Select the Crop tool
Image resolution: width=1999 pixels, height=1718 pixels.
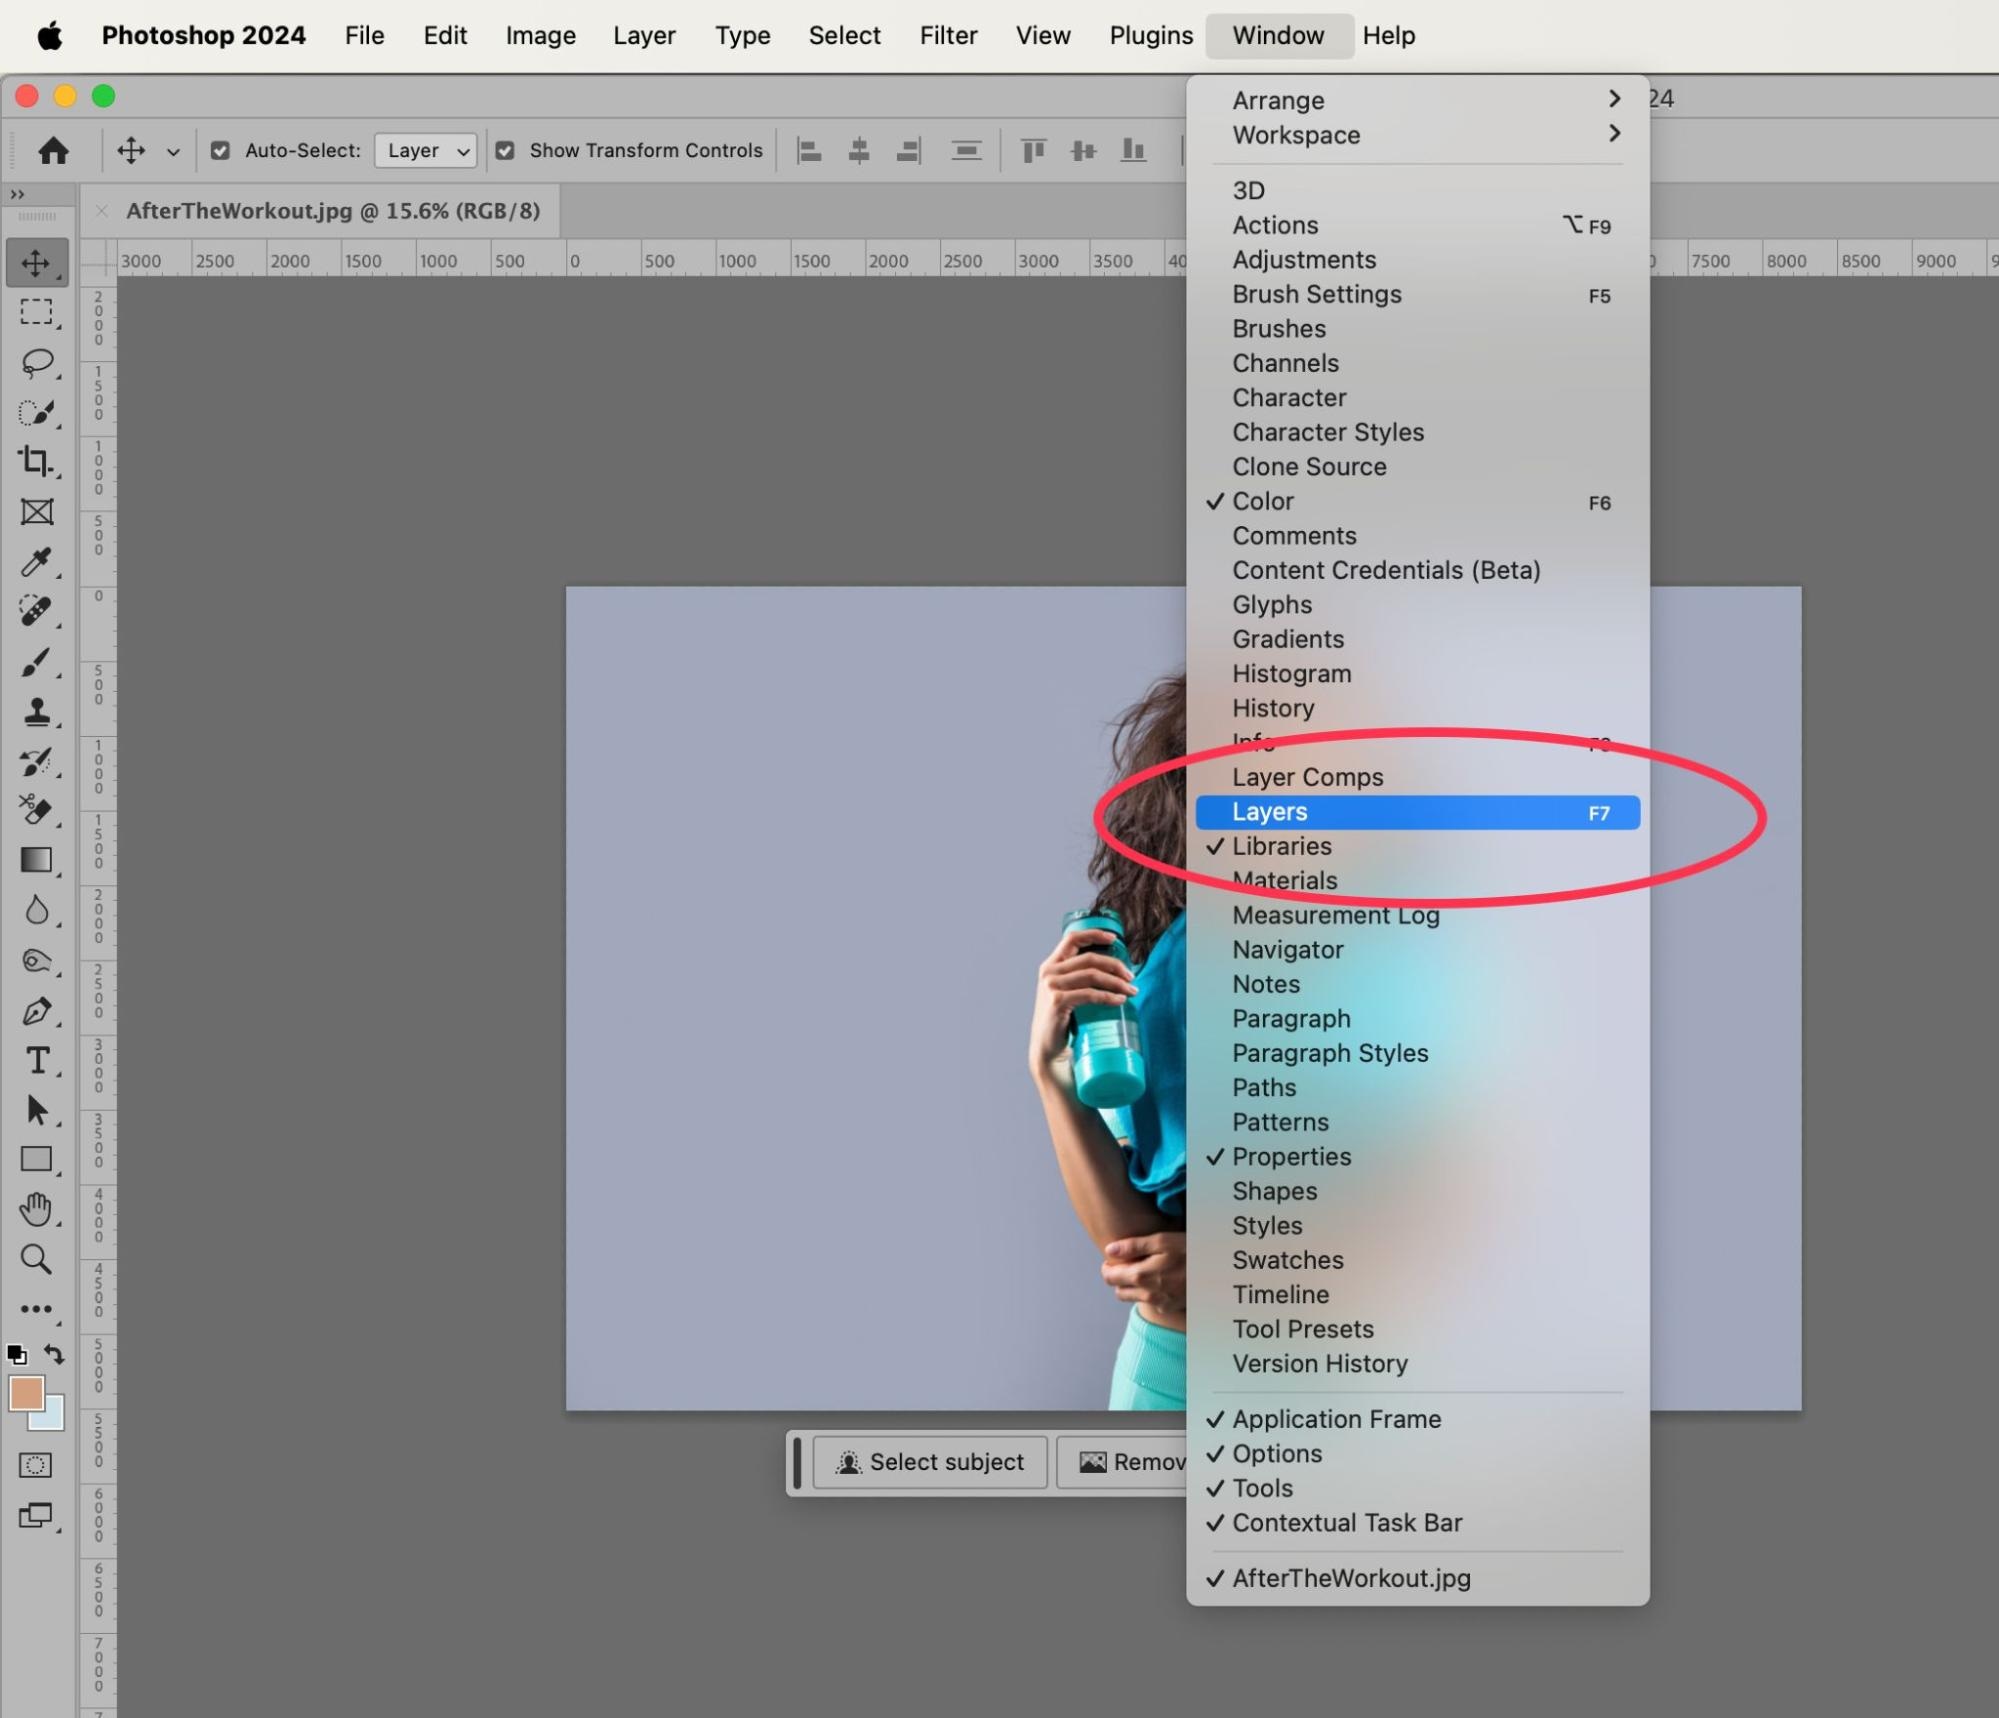(x=37, y=461)
